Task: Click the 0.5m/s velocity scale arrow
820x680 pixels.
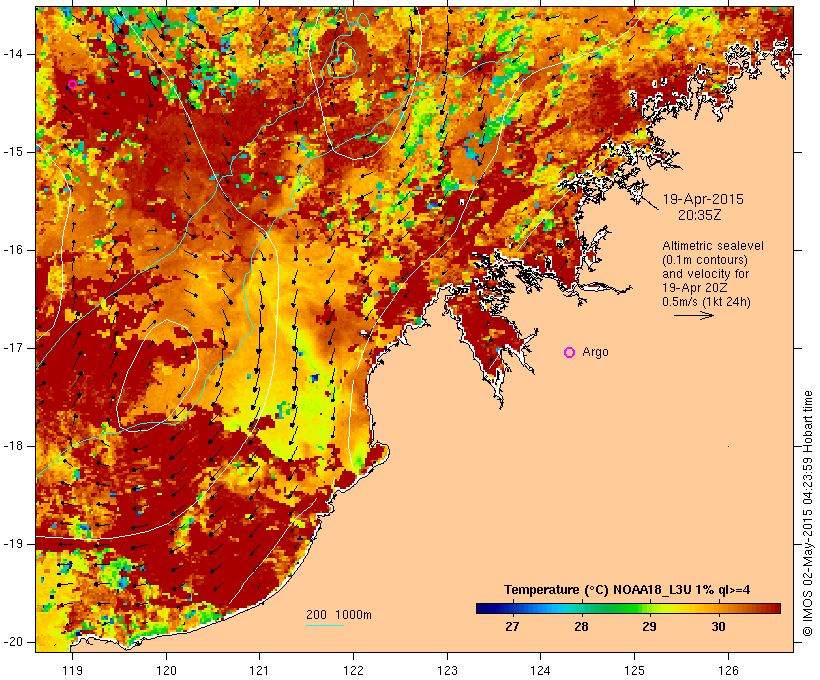Action: 694,315
